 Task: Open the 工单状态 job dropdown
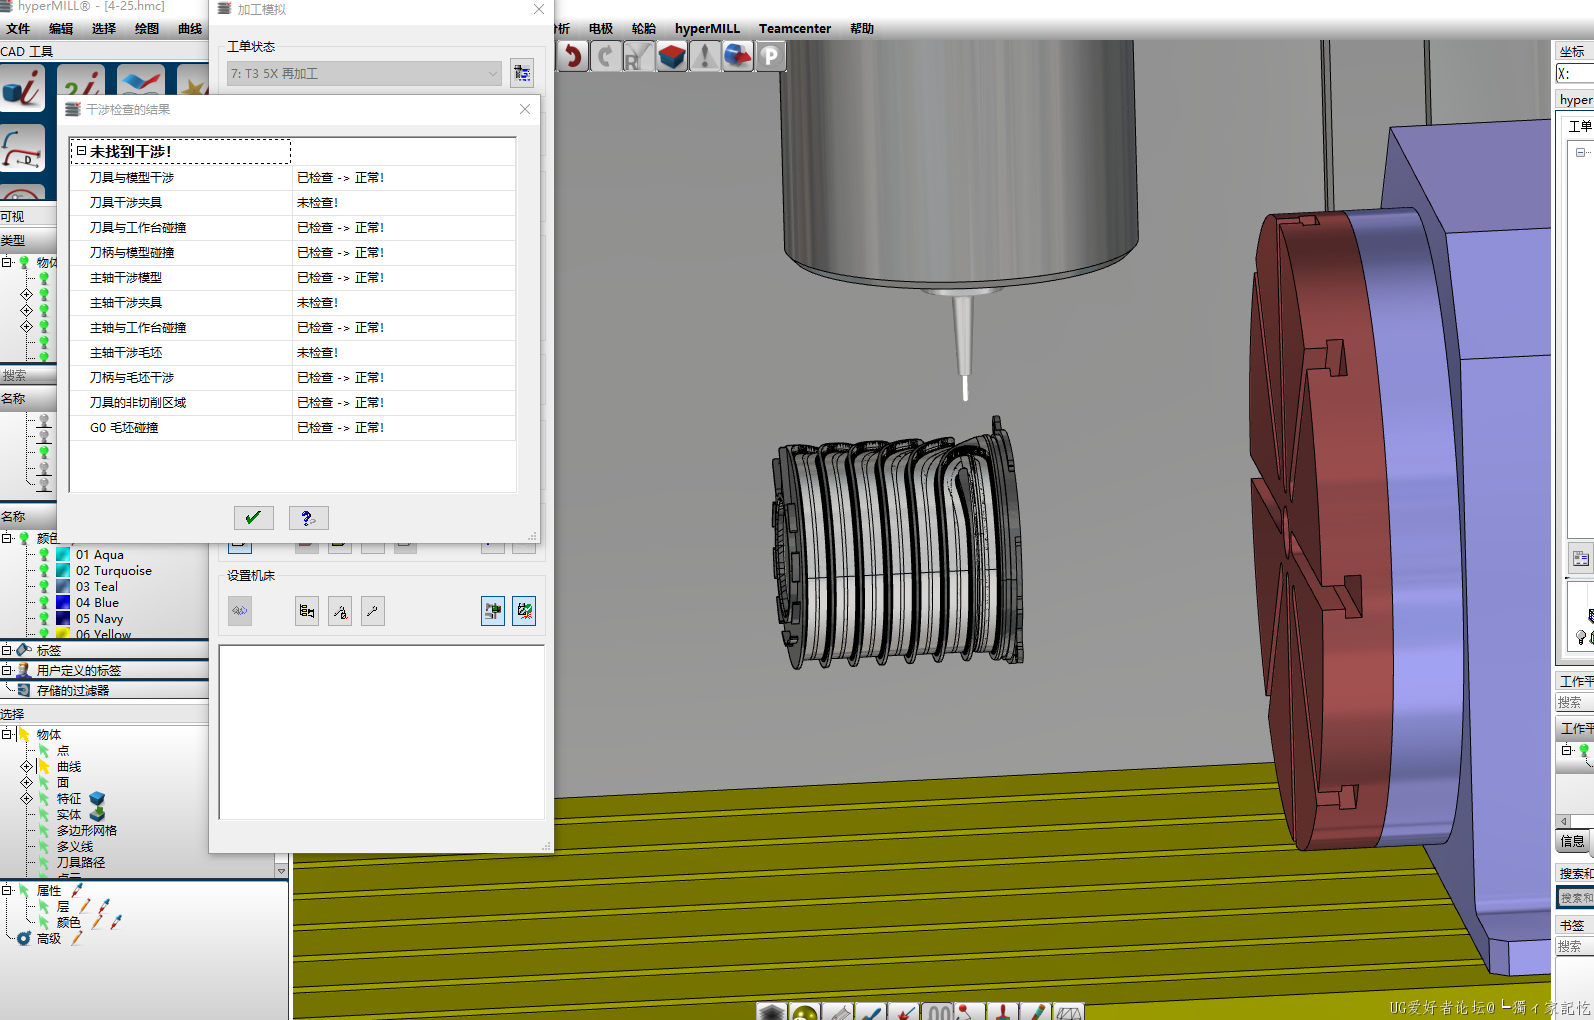coord(365,73)
